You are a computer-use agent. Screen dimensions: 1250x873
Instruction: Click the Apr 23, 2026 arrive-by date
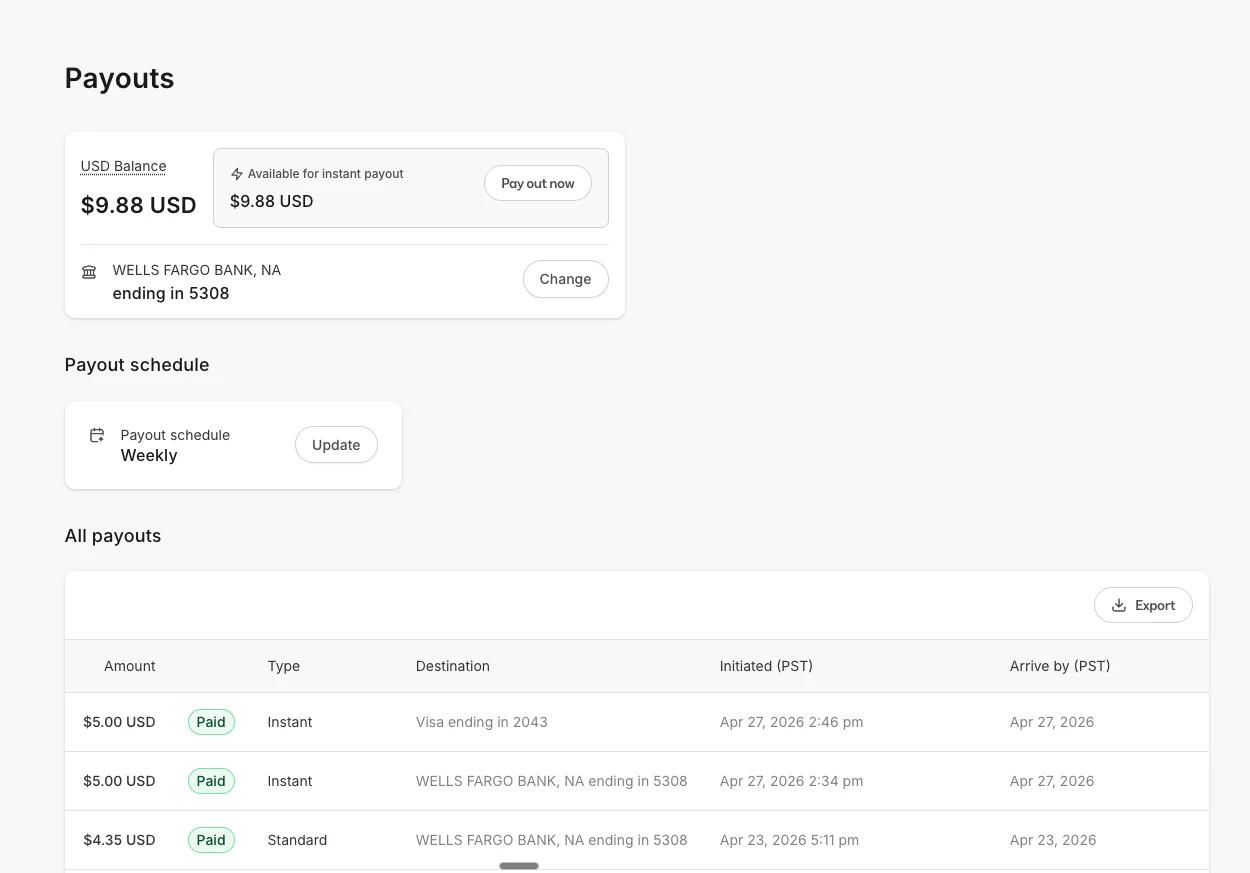[x=1053, y=840]
